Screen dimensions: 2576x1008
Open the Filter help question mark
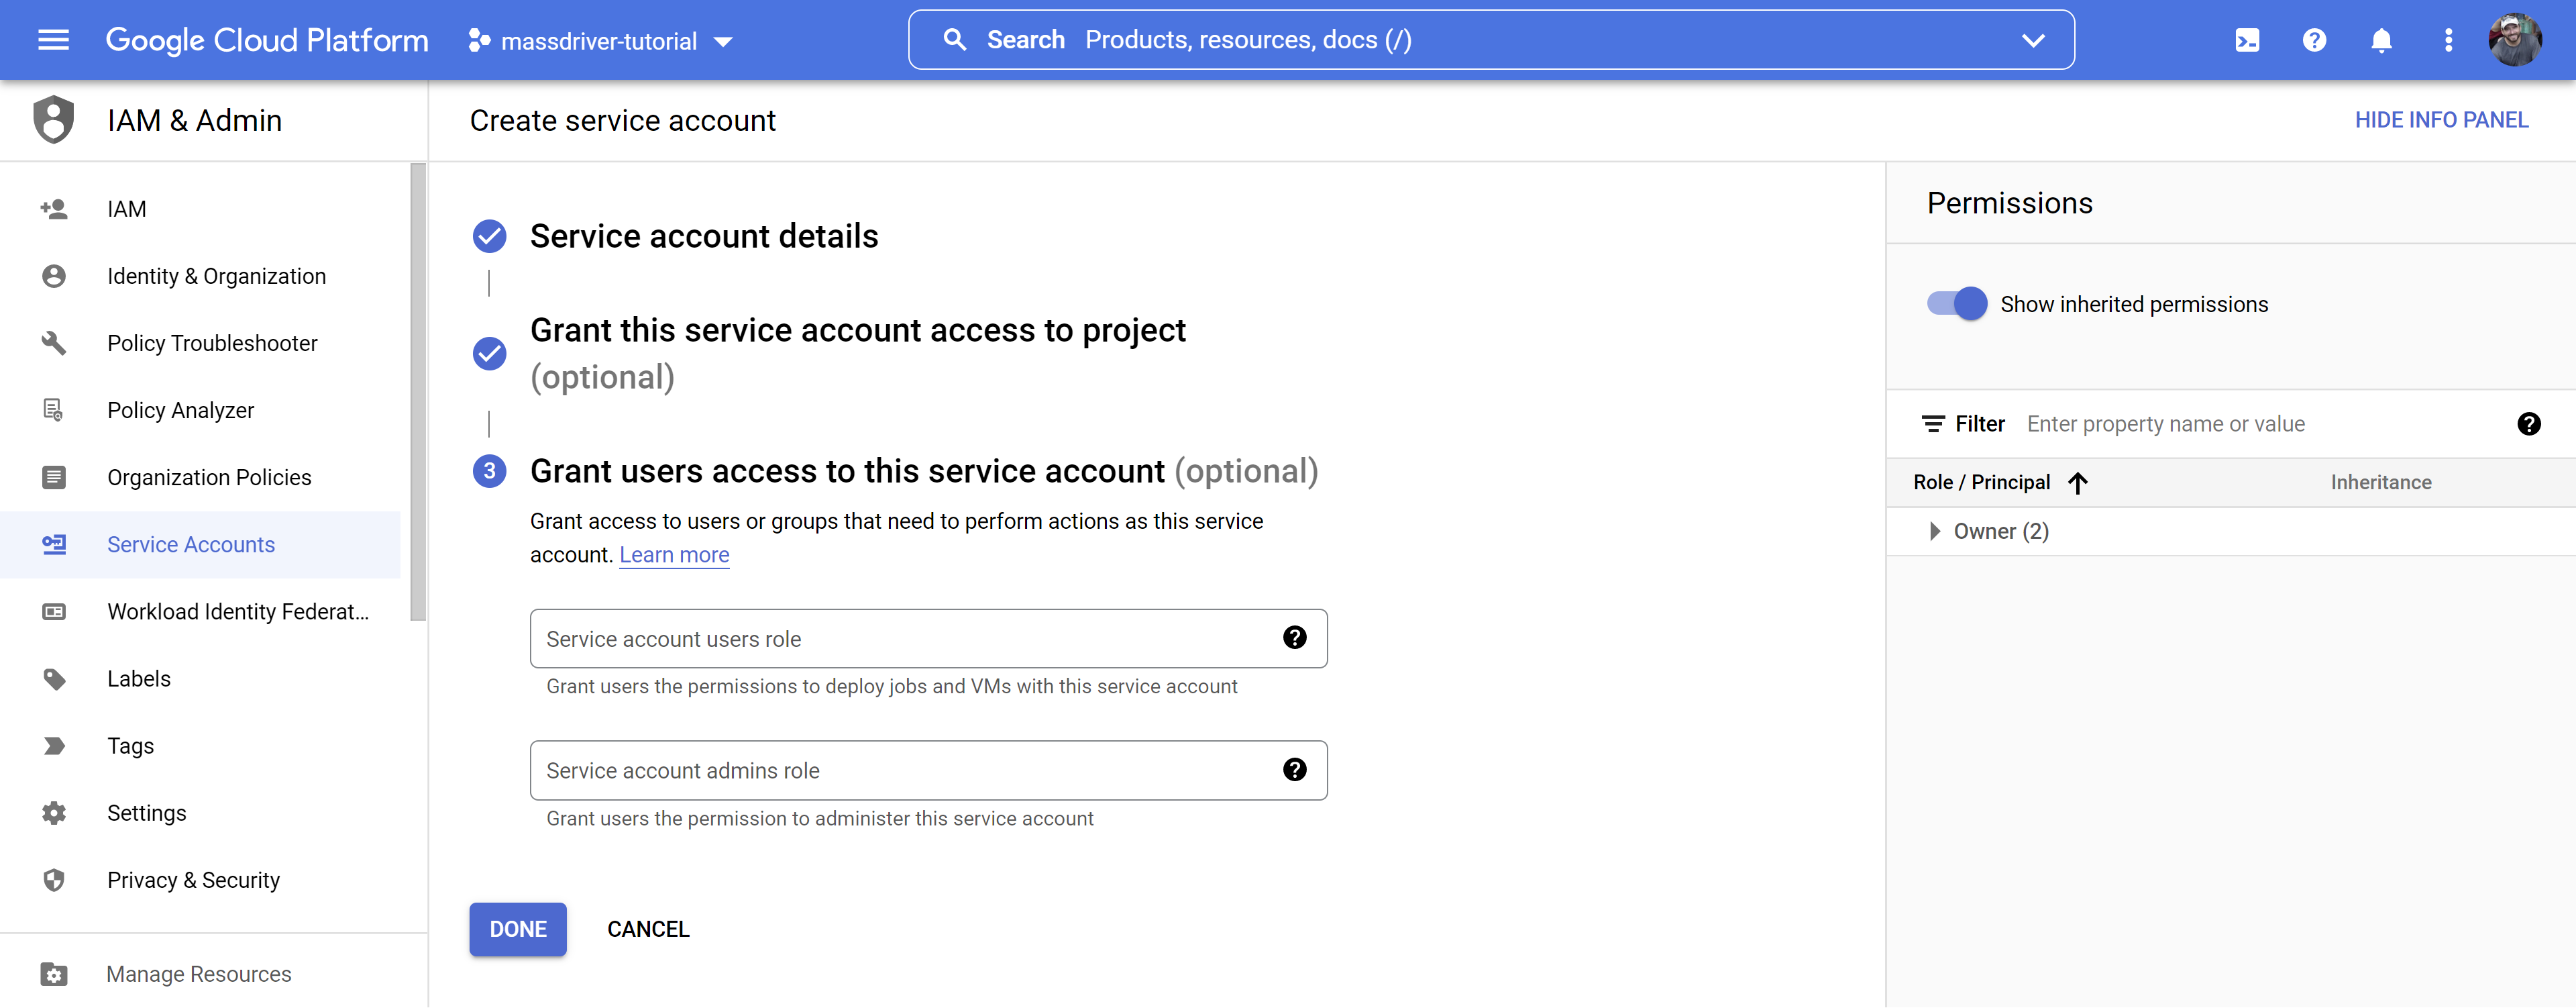pyautogui.click(x=2529, y=424)
